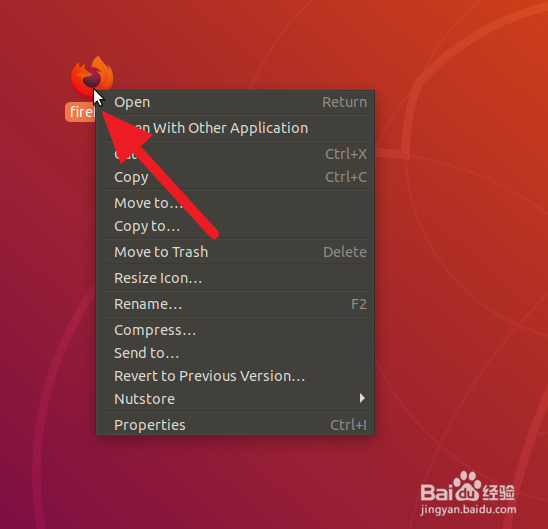Select Revert to Previous Version…
This screenshot has height=529, width=548.
(235, 376)
